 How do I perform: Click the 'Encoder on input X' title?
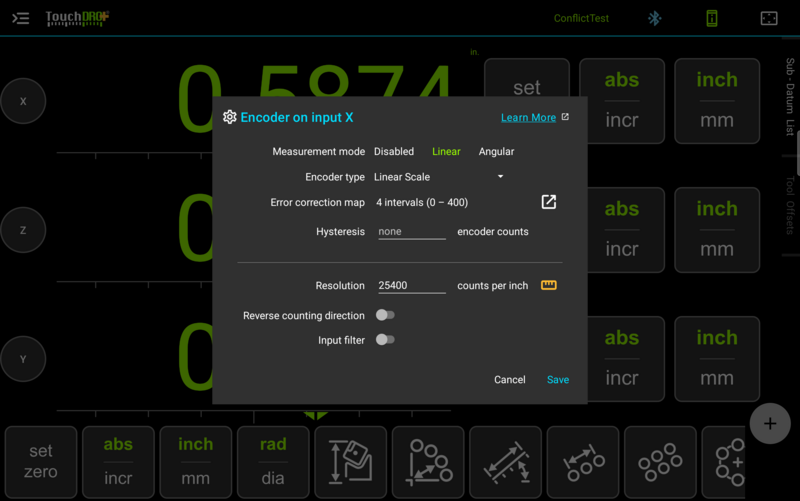[296, 117]
